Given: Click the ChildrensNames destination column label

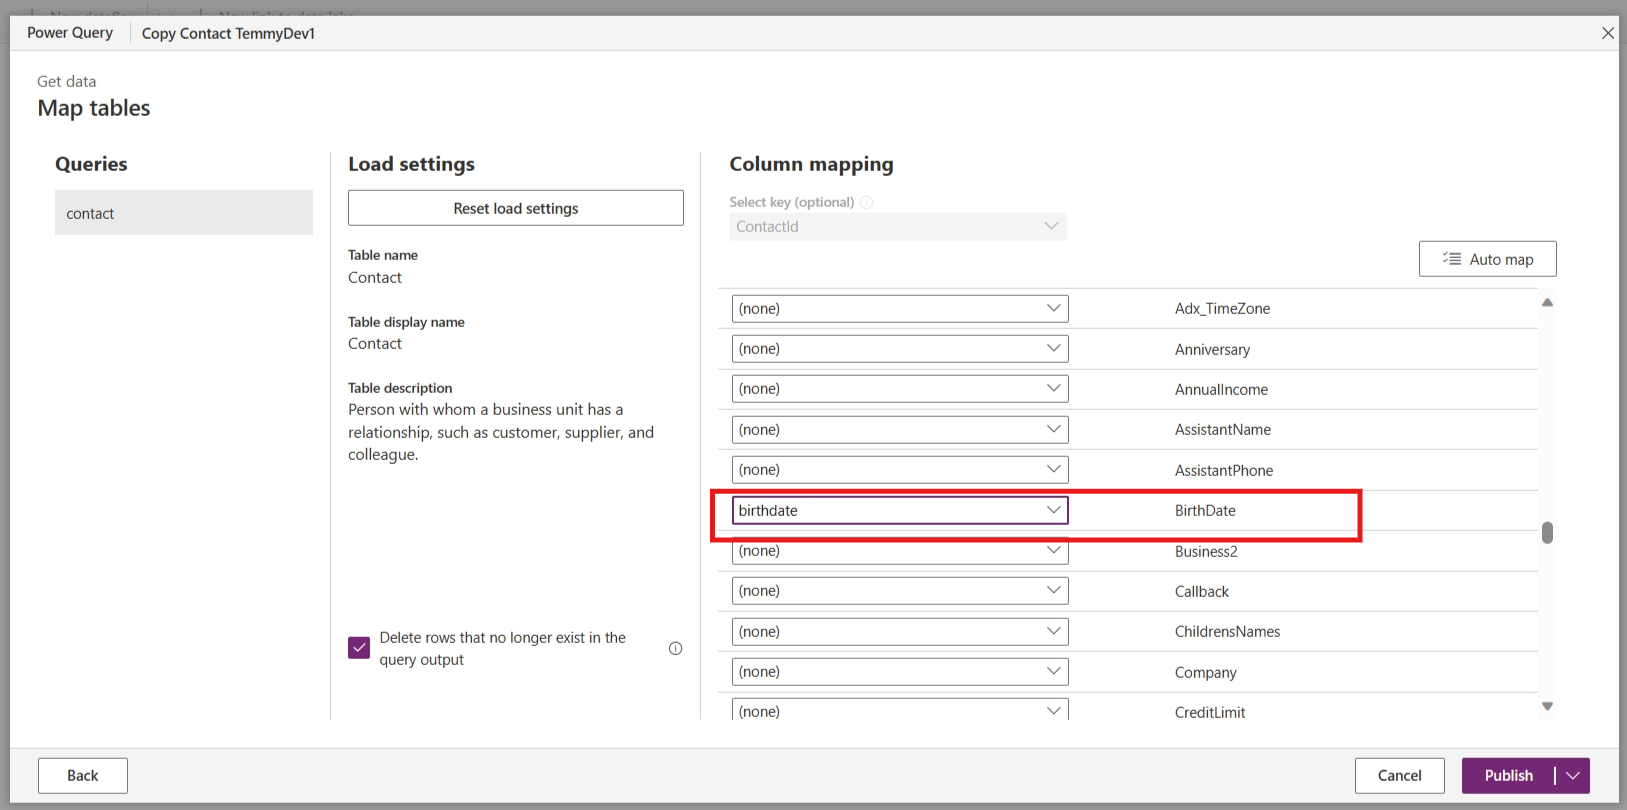Looking at the screenshot, I should (1227, 631).
